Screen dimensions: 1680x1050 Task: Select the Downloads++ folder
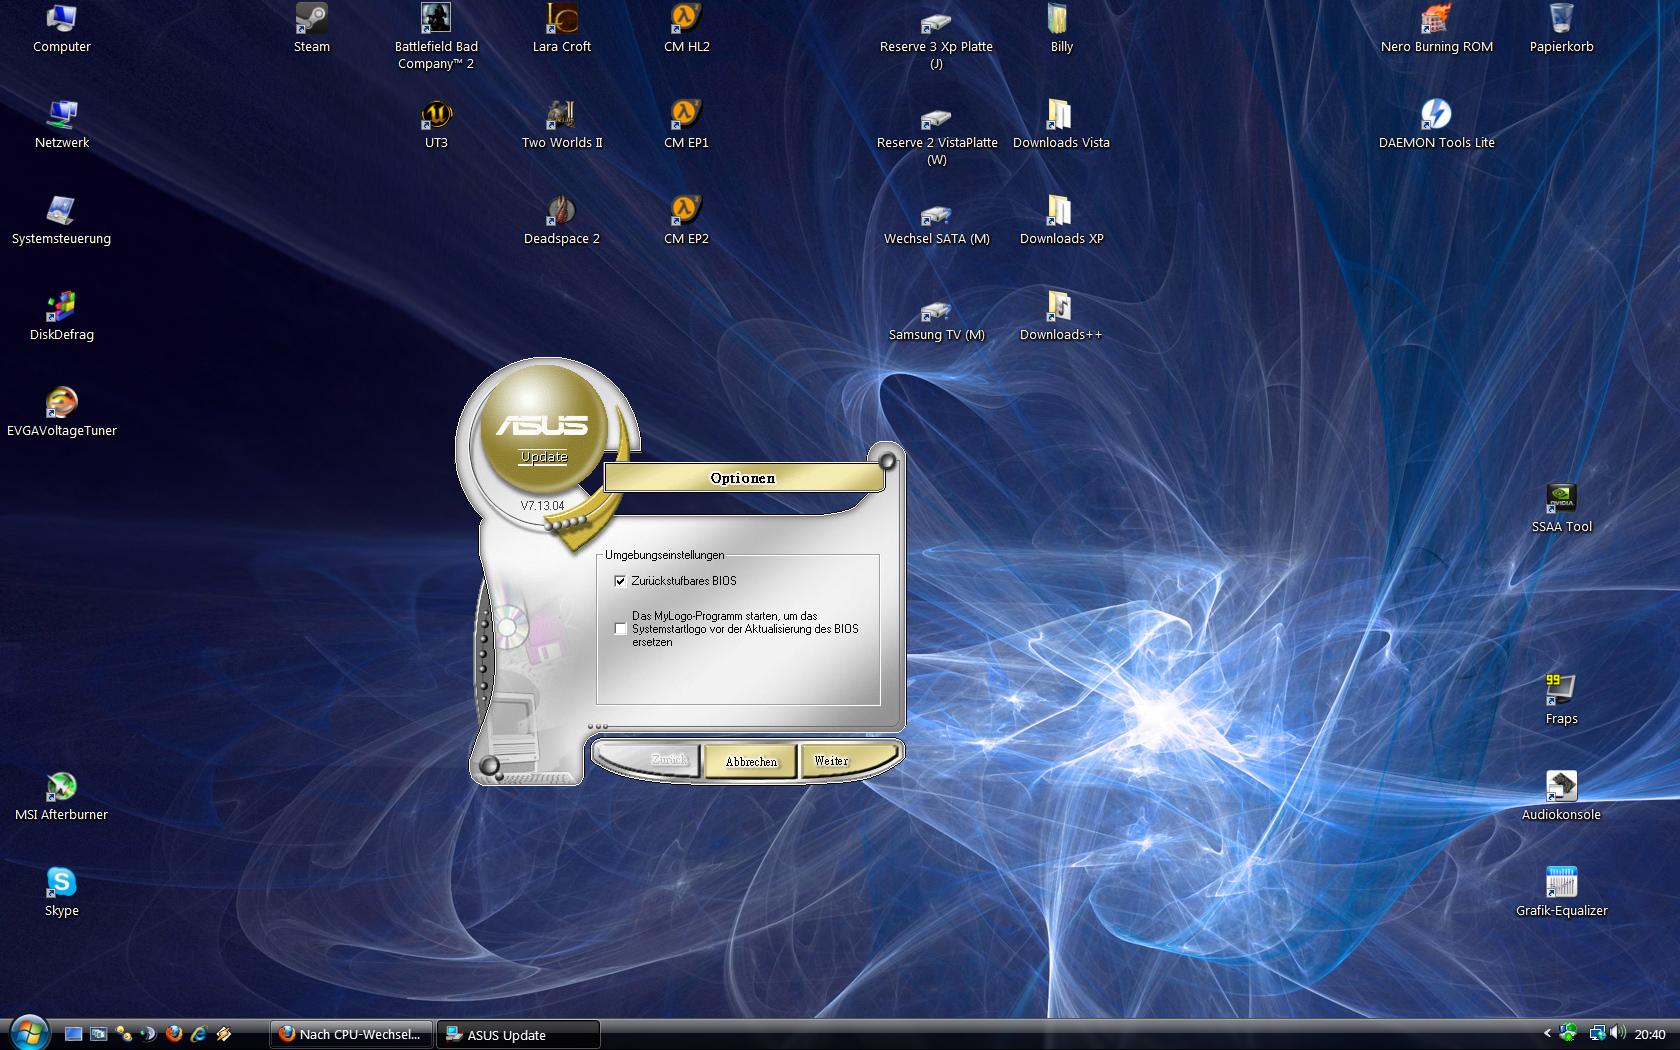pos(1061,317)
